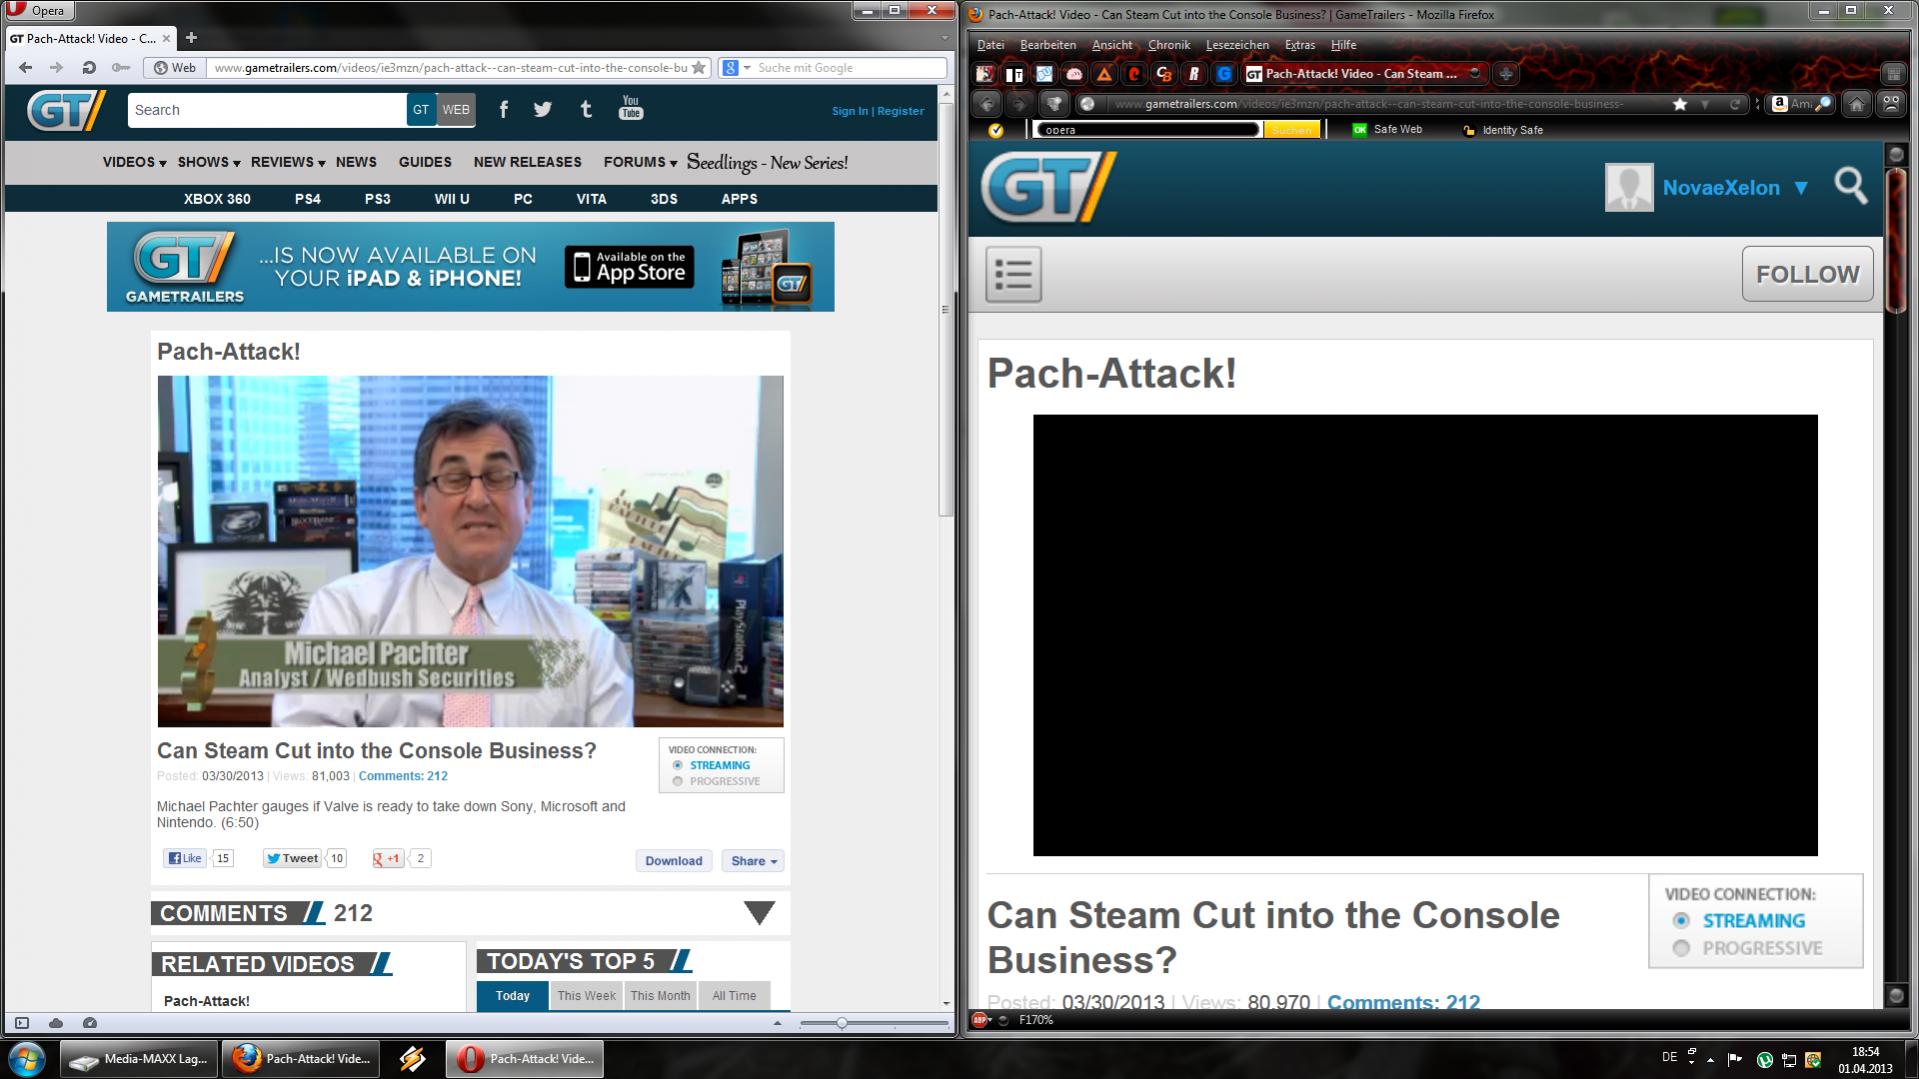Select PS4 platform in nav bar

click(x=308, y=199)
